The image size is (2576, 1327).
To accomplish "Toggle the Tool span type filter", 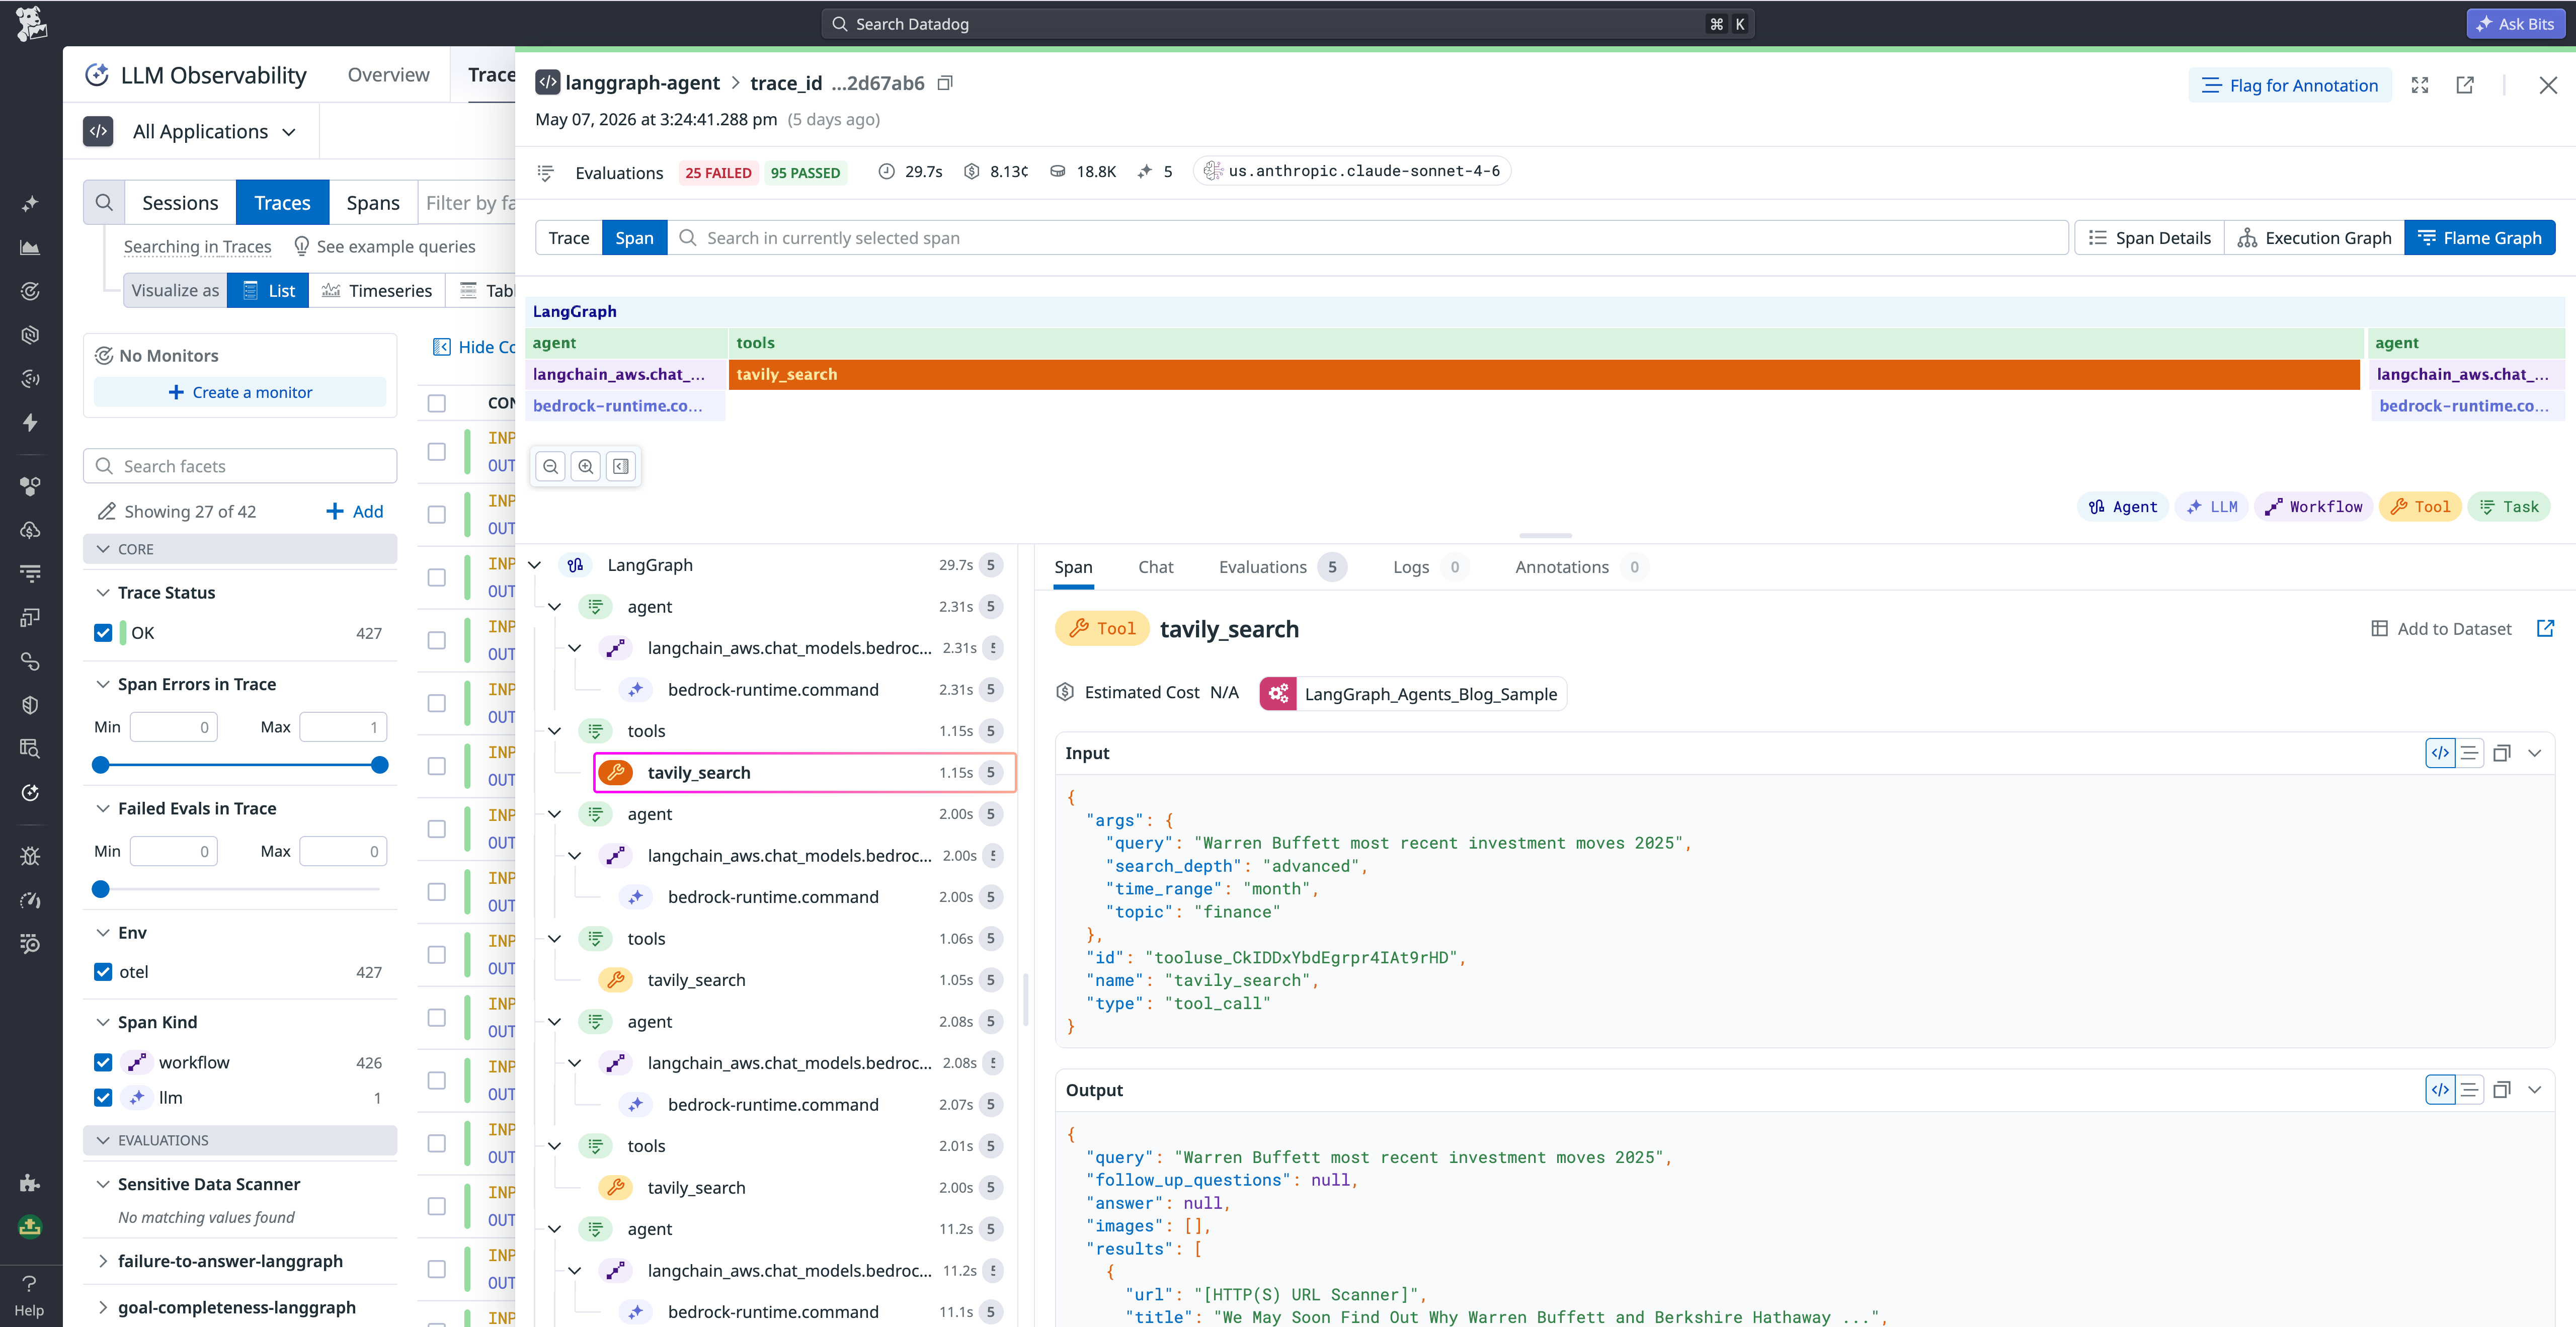I will click(2419, 507).
